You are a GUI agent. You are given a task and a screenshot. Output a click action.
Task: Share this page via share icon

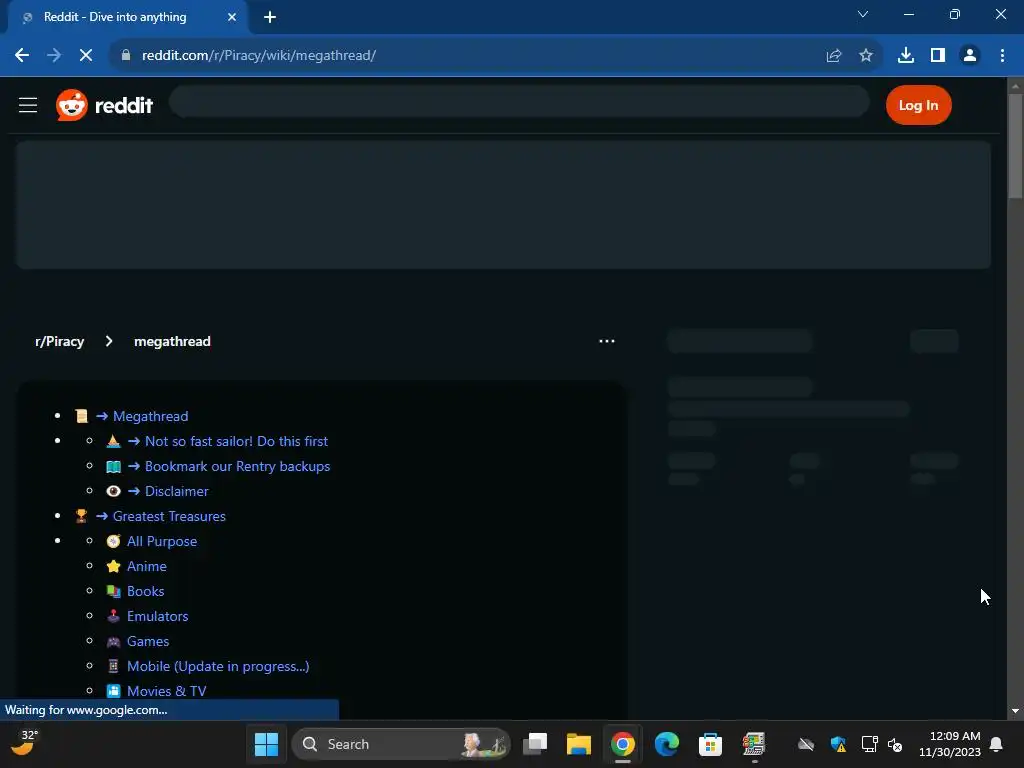click(834, 56)
